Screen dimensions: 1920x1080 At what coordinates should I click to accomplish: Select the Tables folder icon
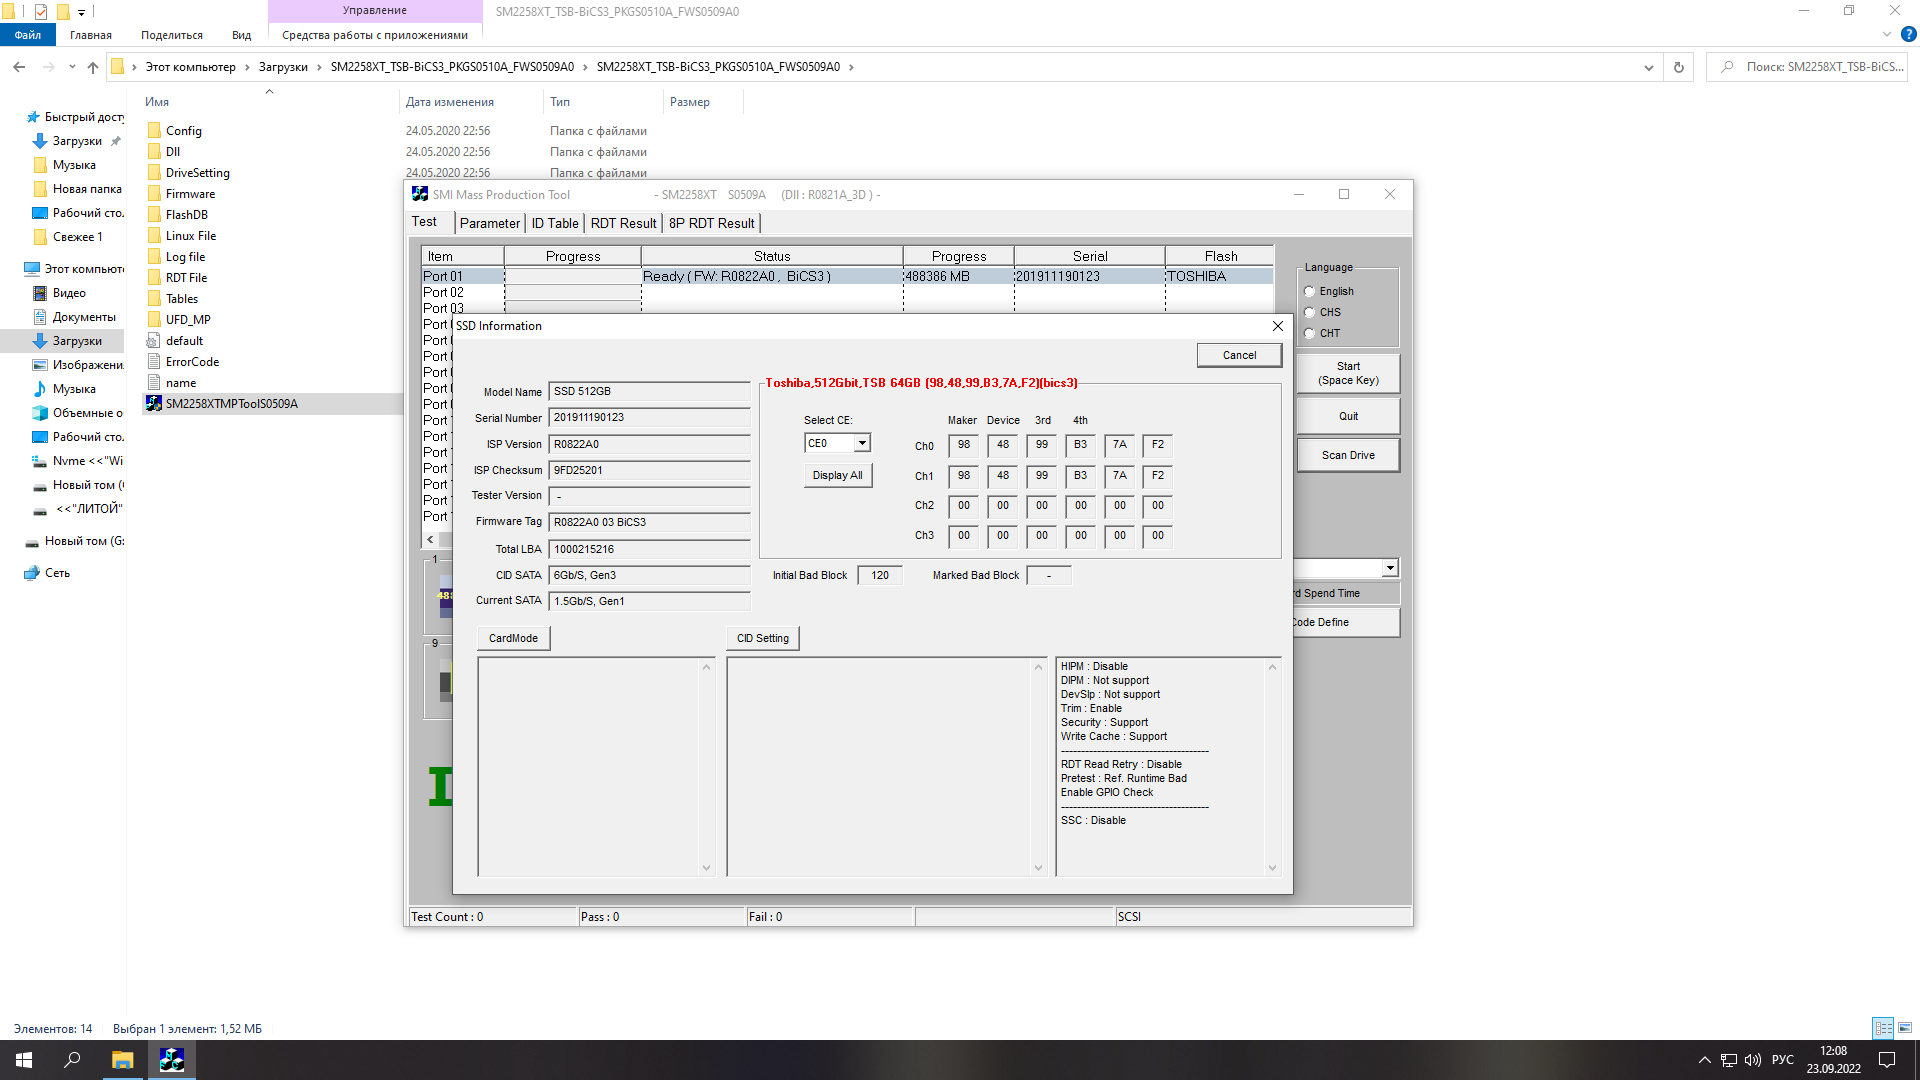tap(154, 299)
